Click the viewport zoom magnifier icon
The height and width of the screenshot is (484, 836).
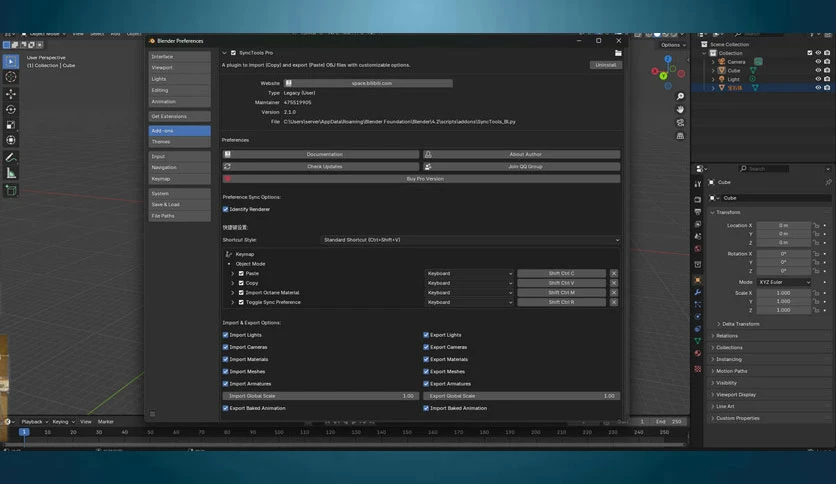pos(680,96)
